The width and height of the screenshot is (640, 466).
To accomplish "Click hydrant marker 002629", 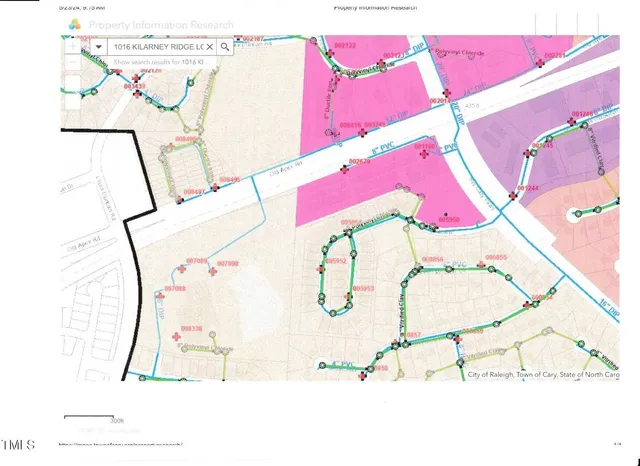I will pos(345,169).
